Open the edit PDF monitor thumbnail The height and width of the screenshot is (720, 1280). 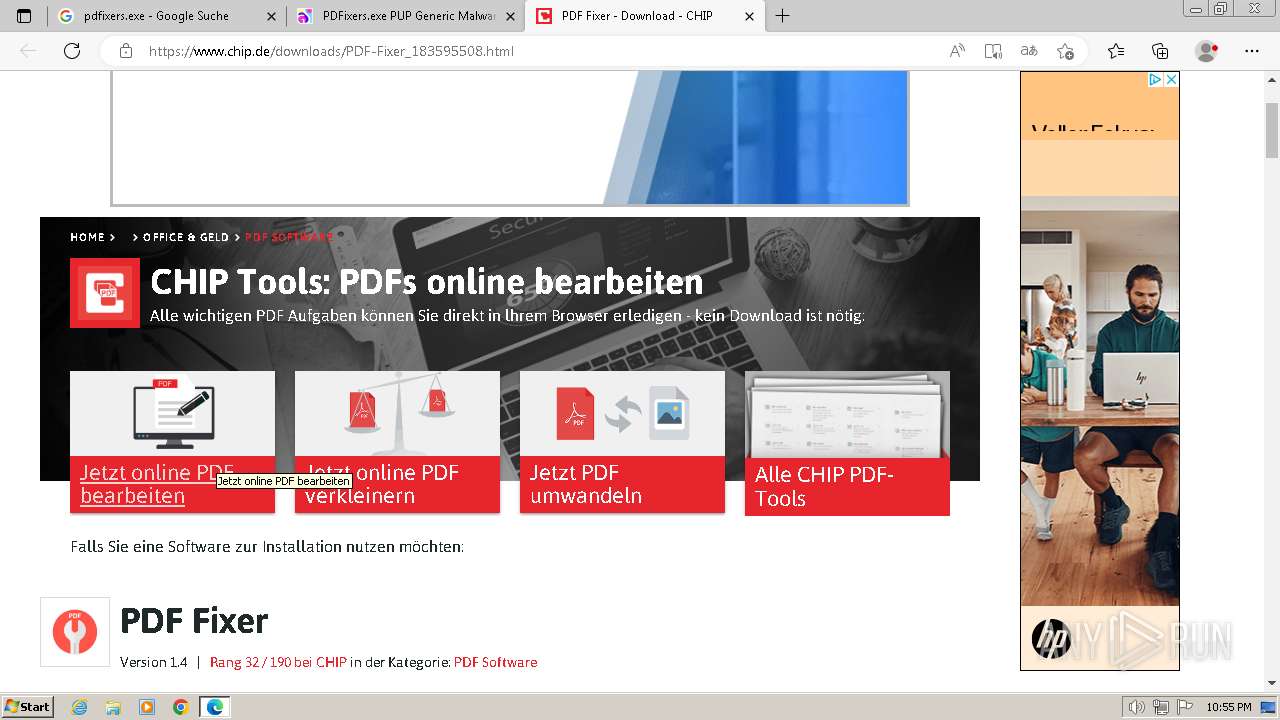(172, 414)
